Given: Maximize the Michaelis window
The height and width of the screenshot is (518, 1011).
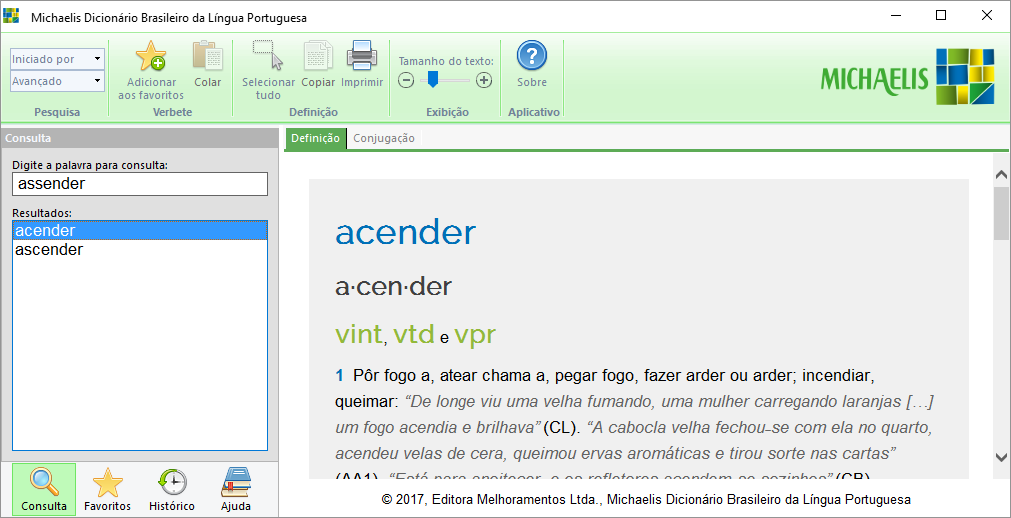Looking at the screenshot, I should [941, 15].
